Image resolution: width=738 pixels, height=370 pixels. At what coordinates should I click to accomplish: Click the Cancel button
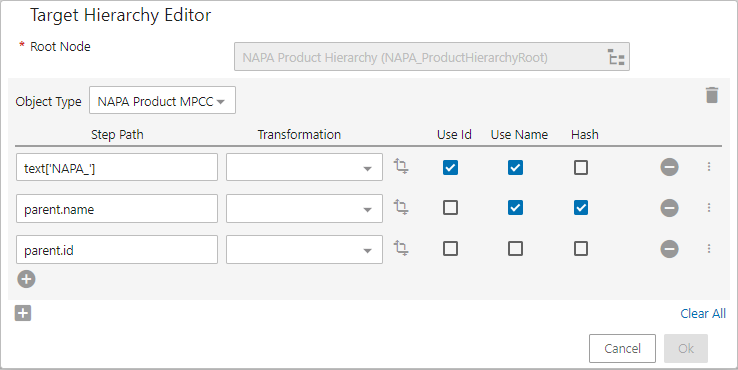click(622, 348)
